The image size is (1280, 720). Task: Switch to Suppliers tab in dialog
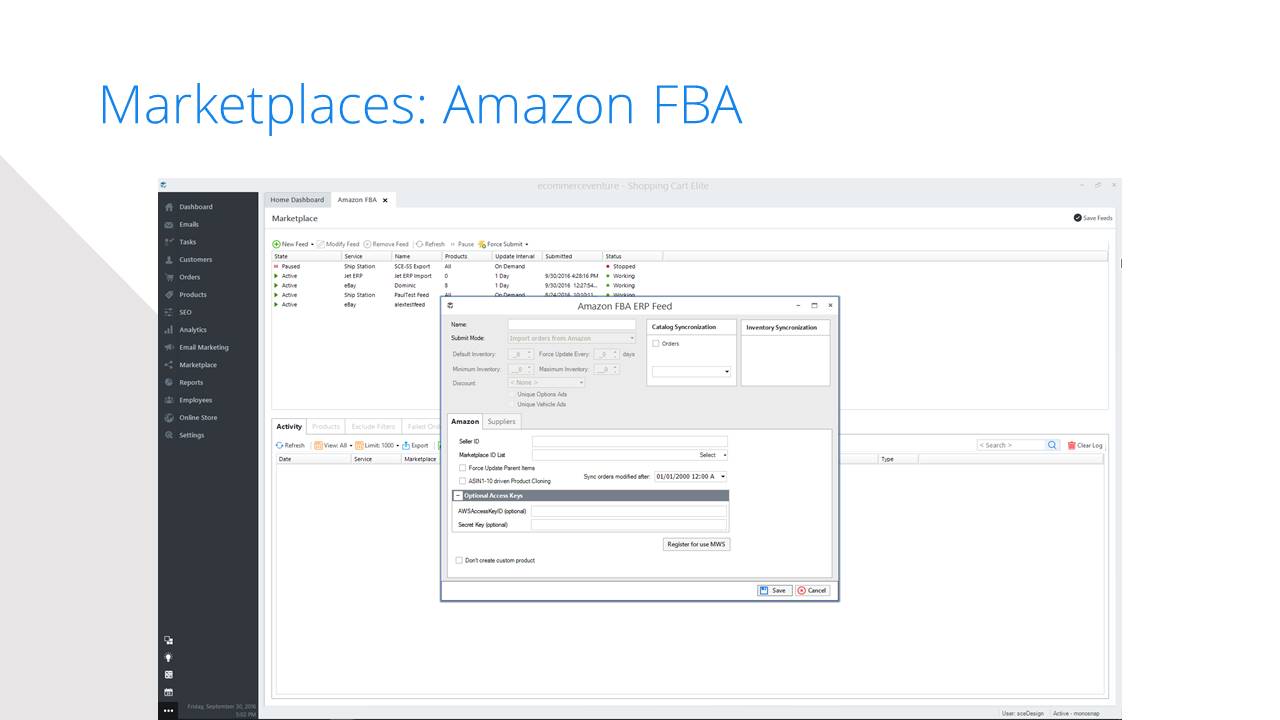[x=501, y=421]
